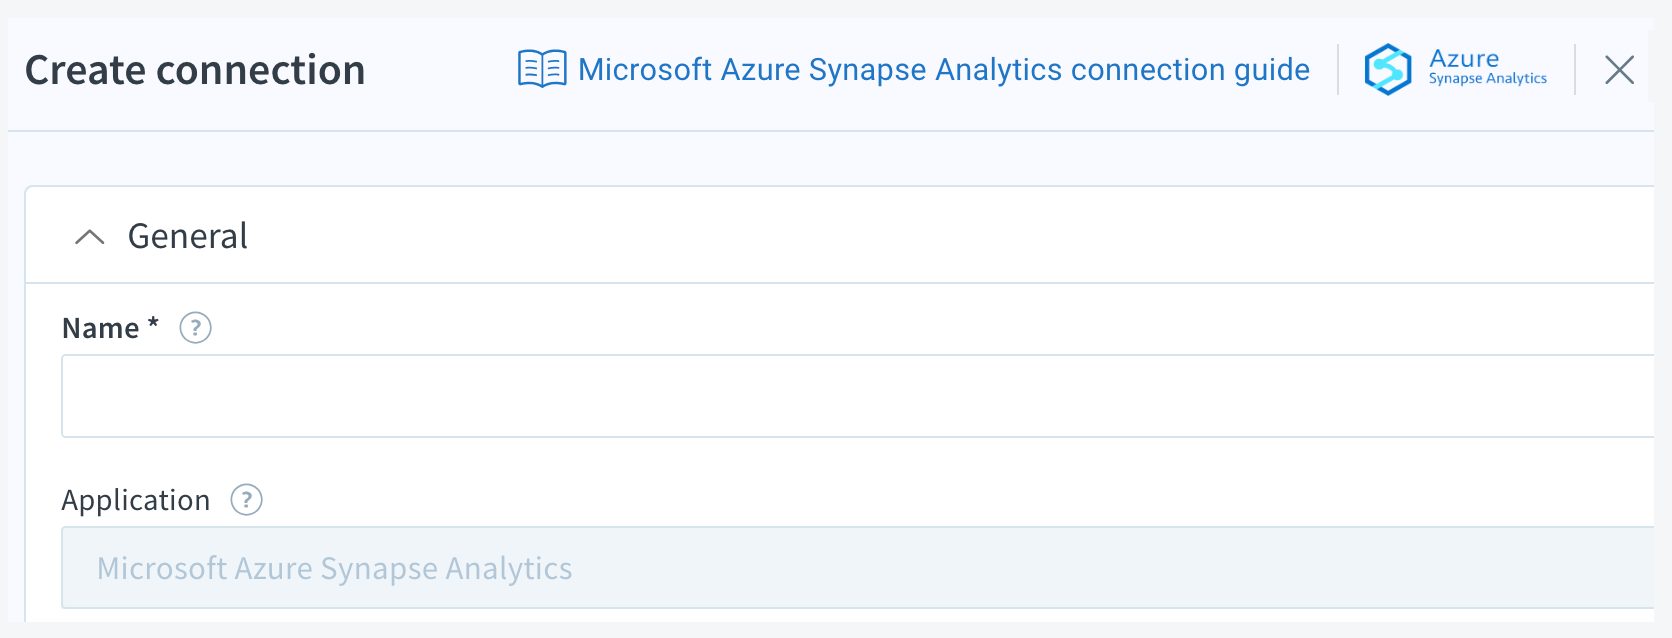The image size is (1672, 638).
Task: Click the Azure Synapse Analytics hexagon logo
Action: (1387, 69)
